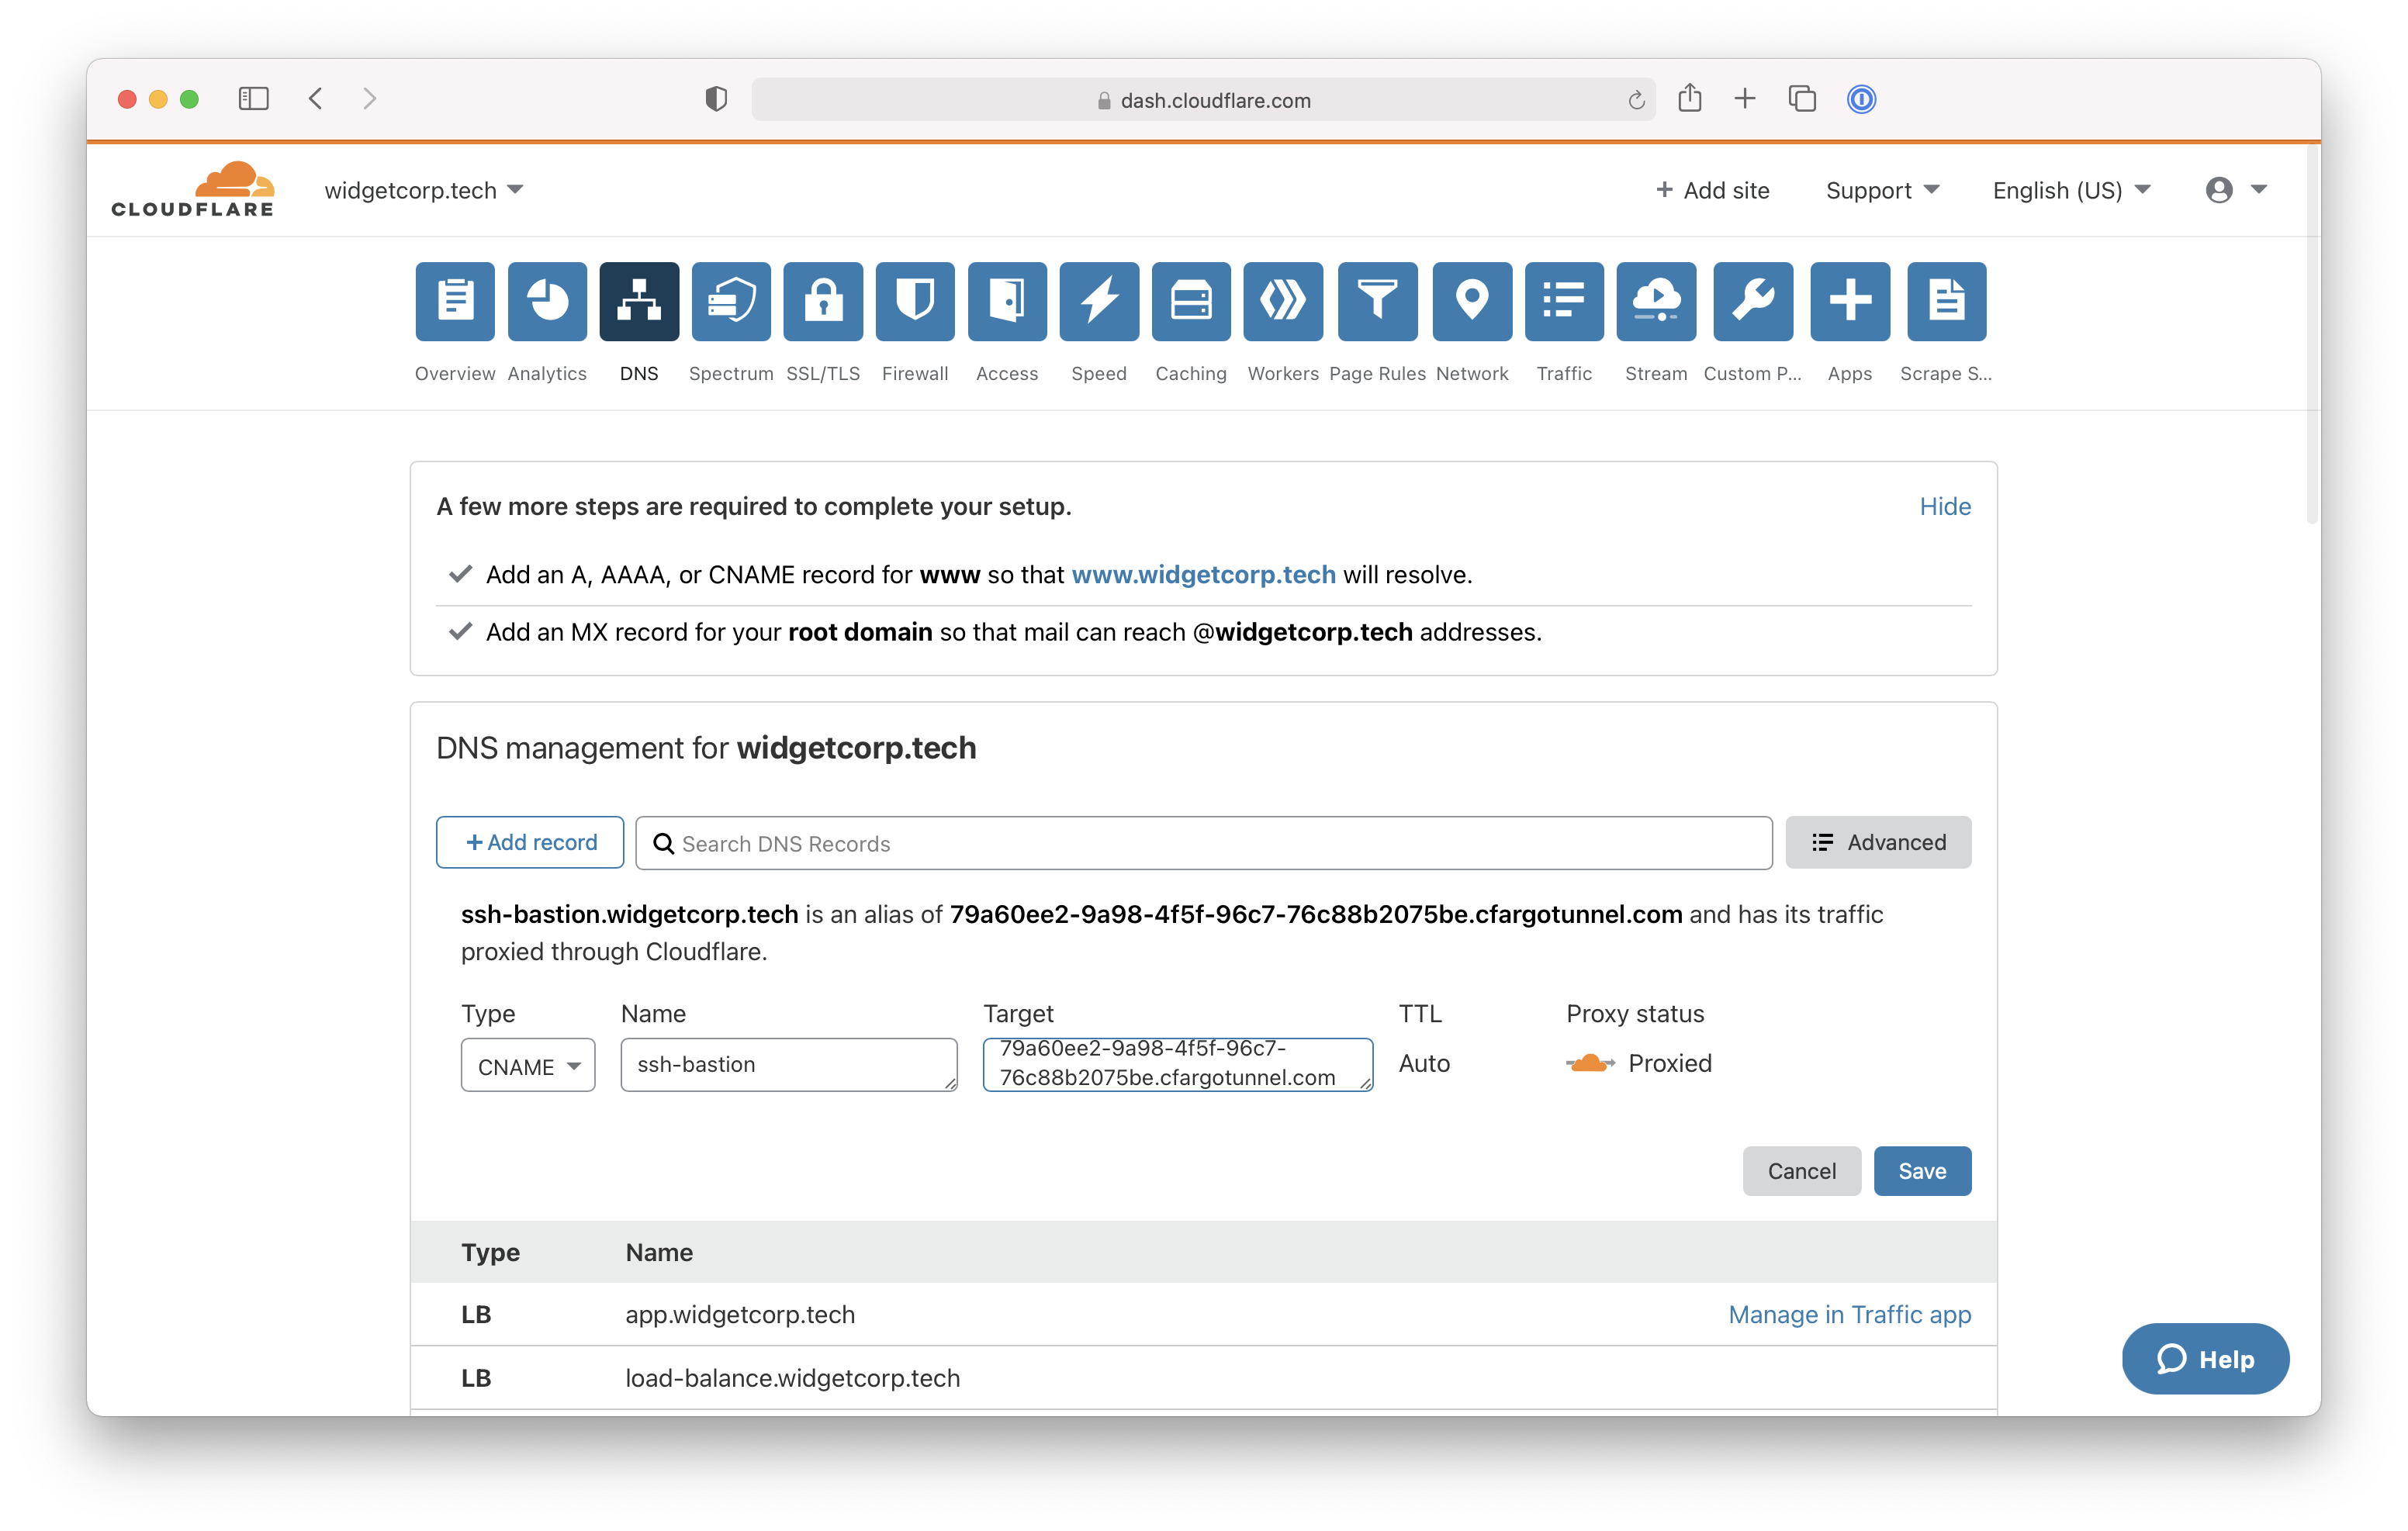Save the DNS record
Image resolution: width=2408 pixels, height=1531 pixels.
[x=1922, y=1171]
